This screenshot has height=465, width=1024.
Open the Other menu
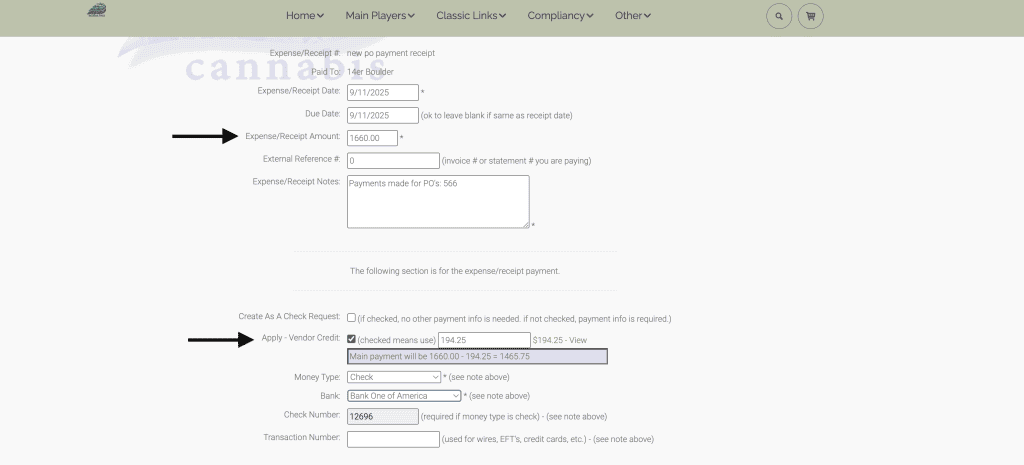click(x=633, y=16)
